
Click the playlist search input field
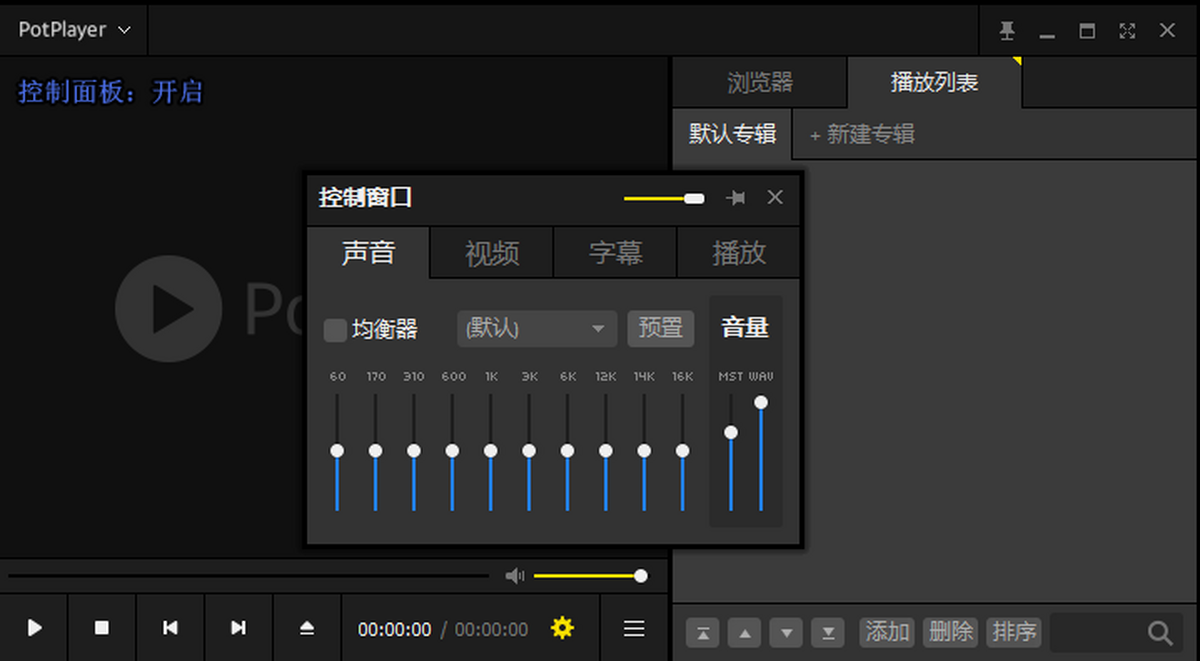(1098, 633)
